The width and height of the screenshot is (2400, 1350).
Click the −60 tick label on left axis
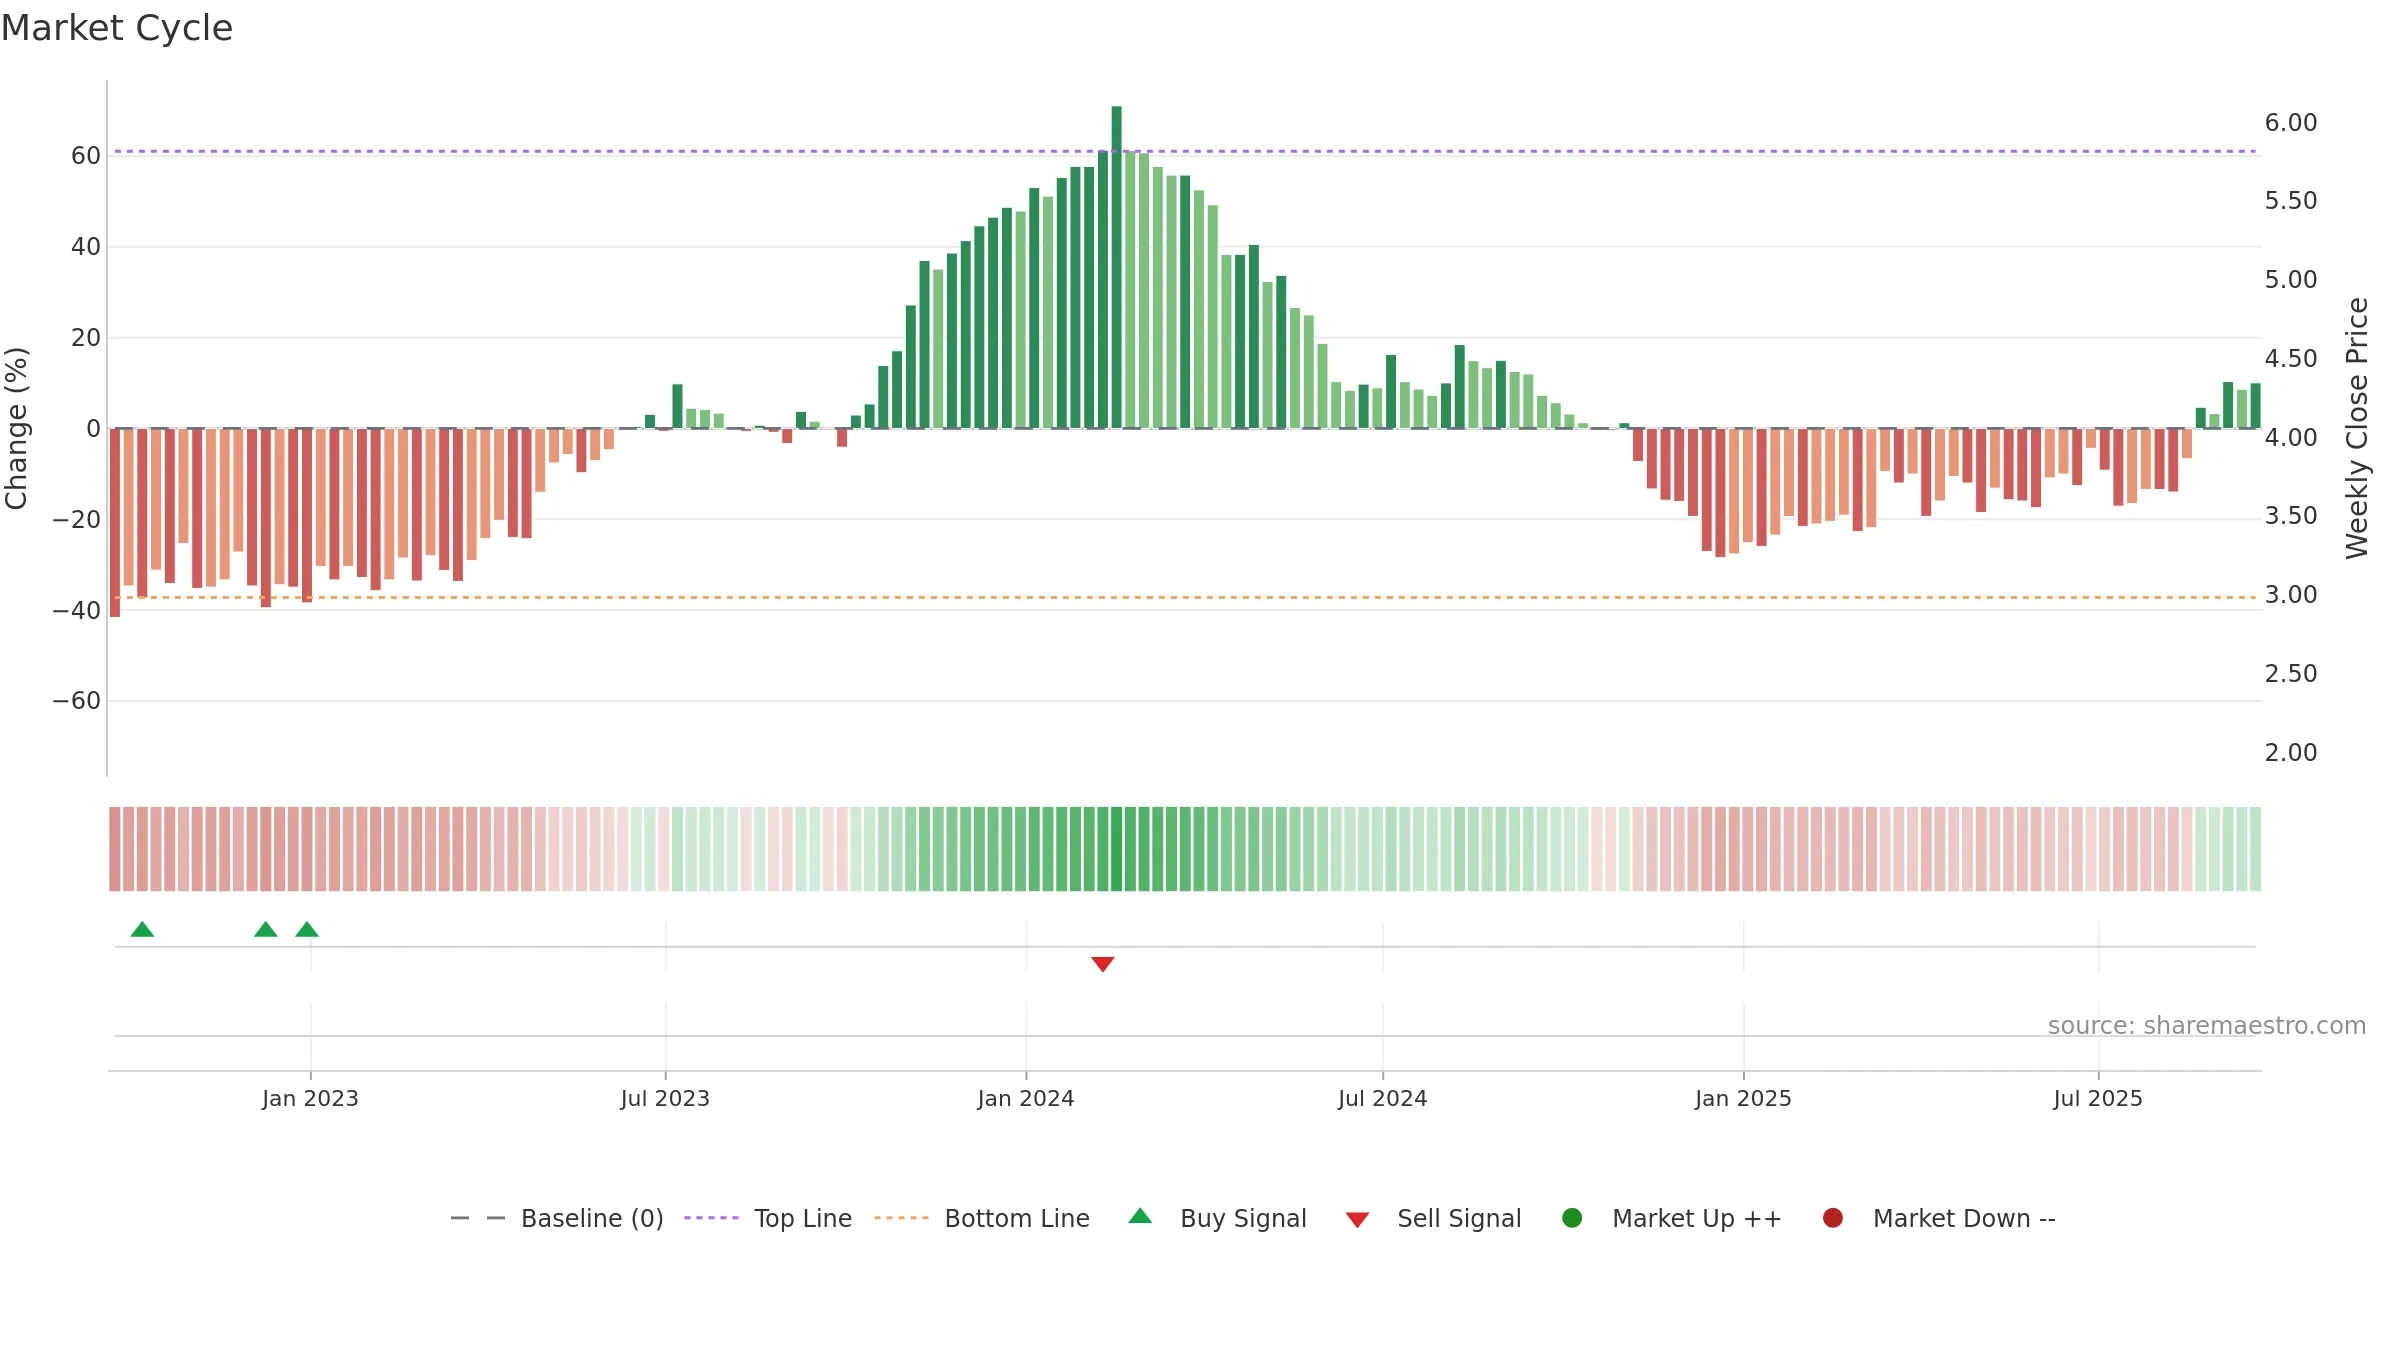tap(77, 701)
